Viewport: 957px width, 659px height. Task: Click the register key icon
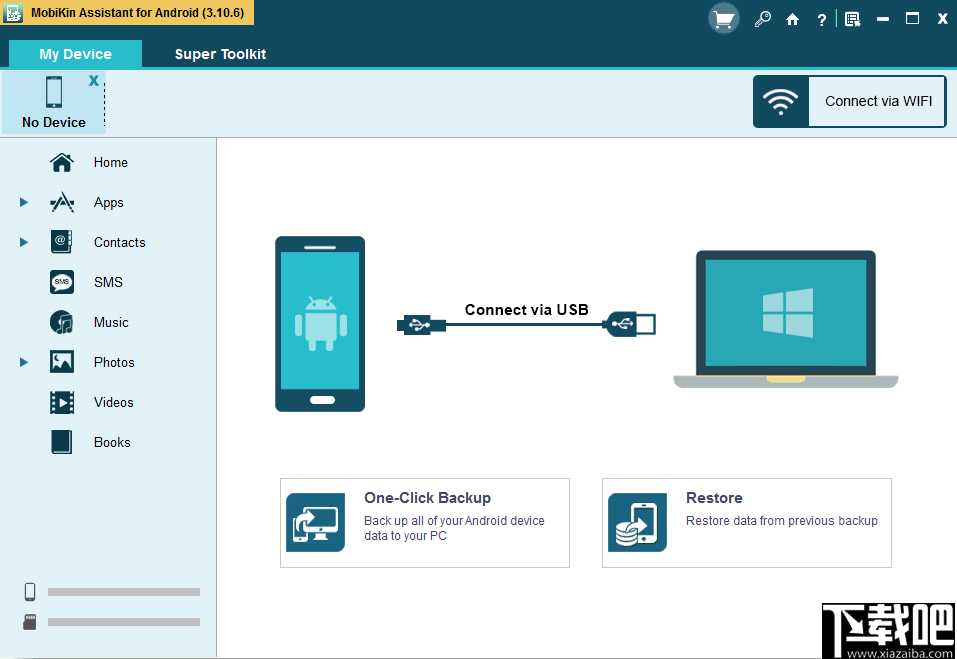pos(762,18)
